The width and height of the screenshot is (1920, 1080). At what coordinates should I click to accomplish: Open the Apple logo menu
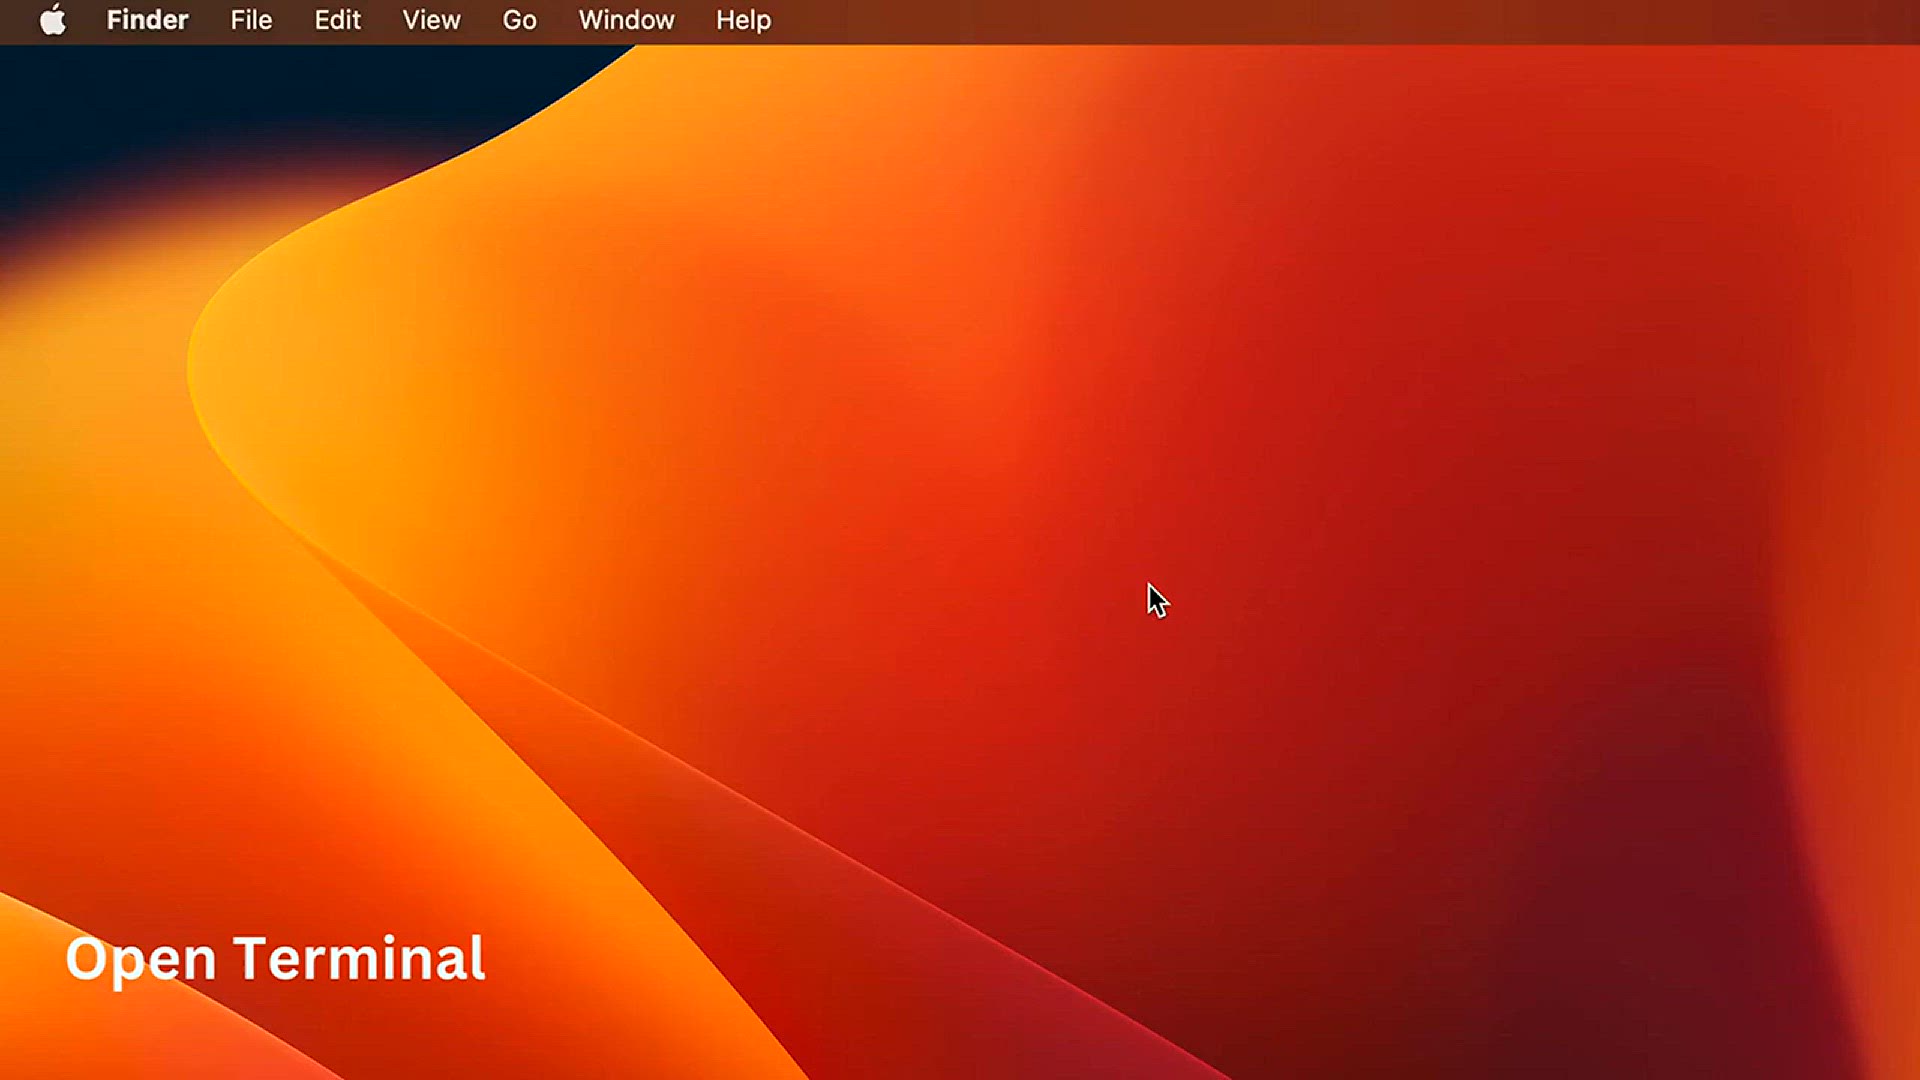[53, 20]
